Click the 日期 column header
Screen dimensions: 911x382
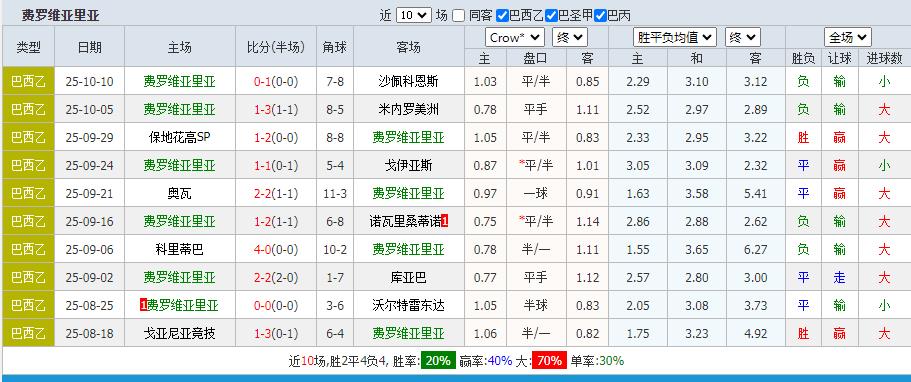click(x=89, y=47)
